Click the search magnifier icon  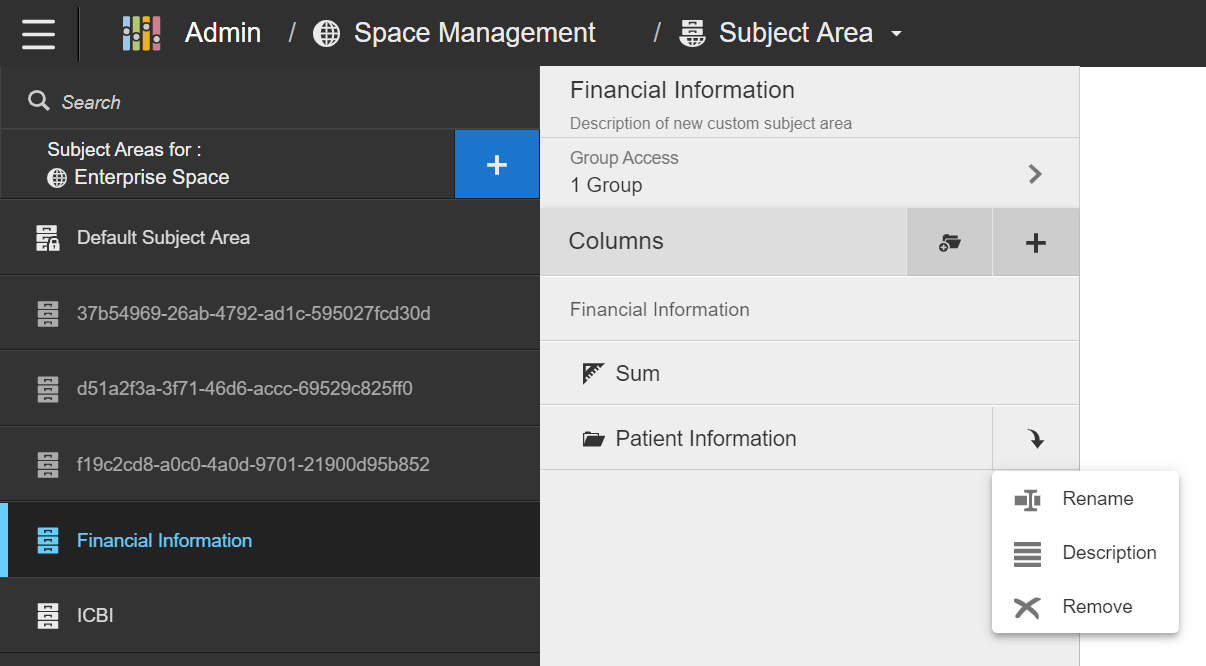tap(39, 101)
